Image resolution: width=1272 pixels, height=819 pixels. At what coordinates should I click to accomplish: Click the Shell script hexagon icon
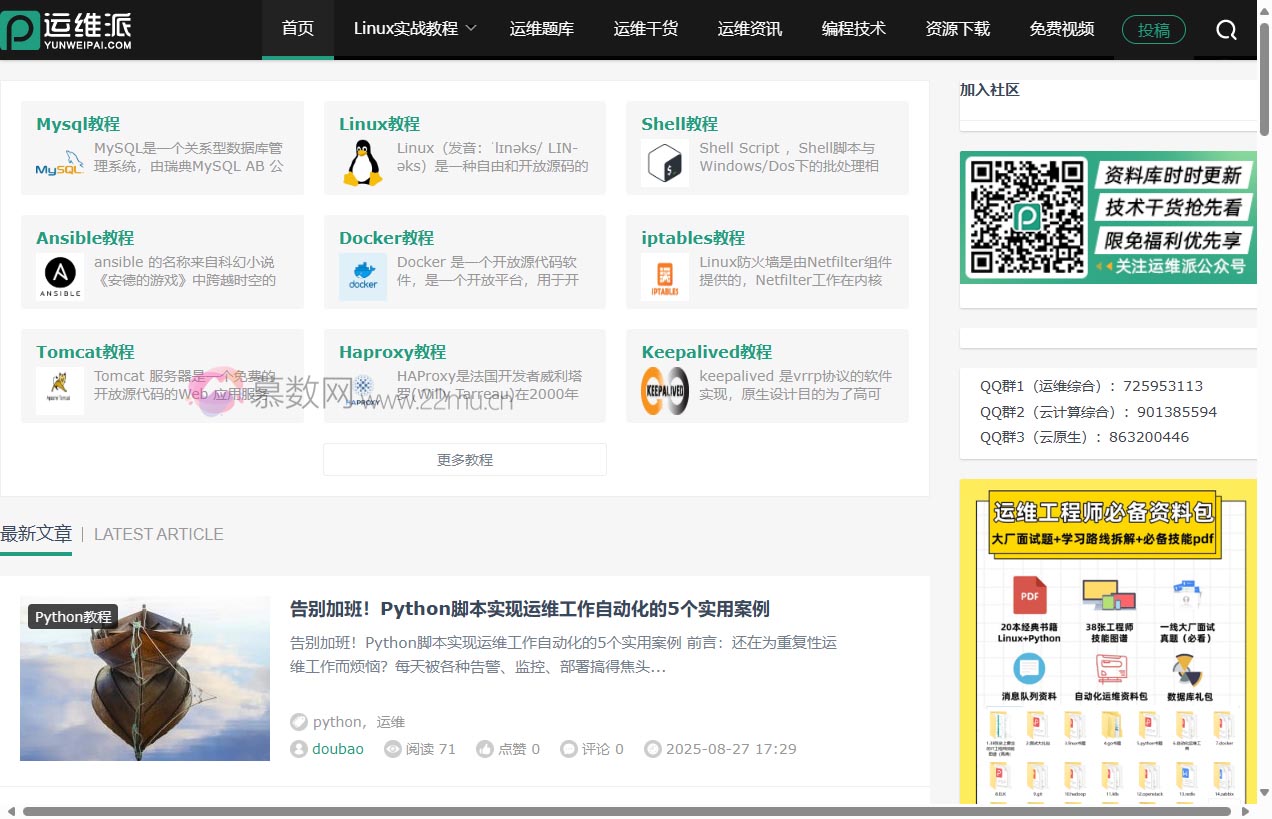(665, 163)
